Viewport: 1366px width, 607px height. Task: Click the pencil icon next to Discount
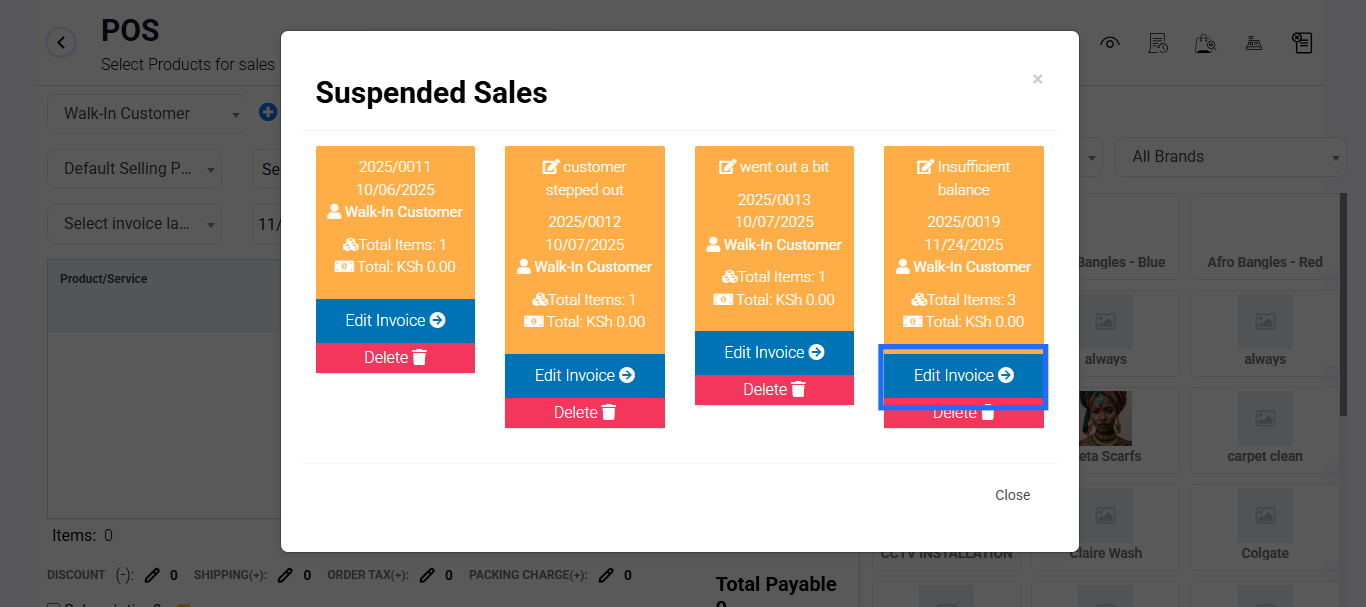point(152,575)
